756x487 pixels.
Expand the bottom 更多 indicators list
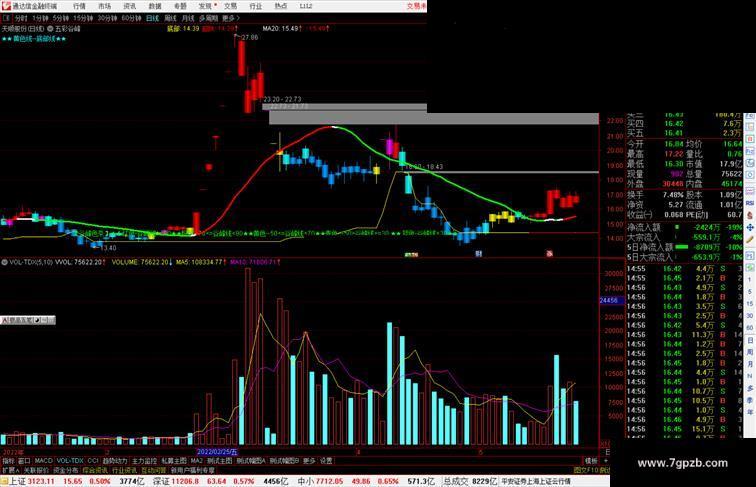pyautogui.click(x=309, y=461)
